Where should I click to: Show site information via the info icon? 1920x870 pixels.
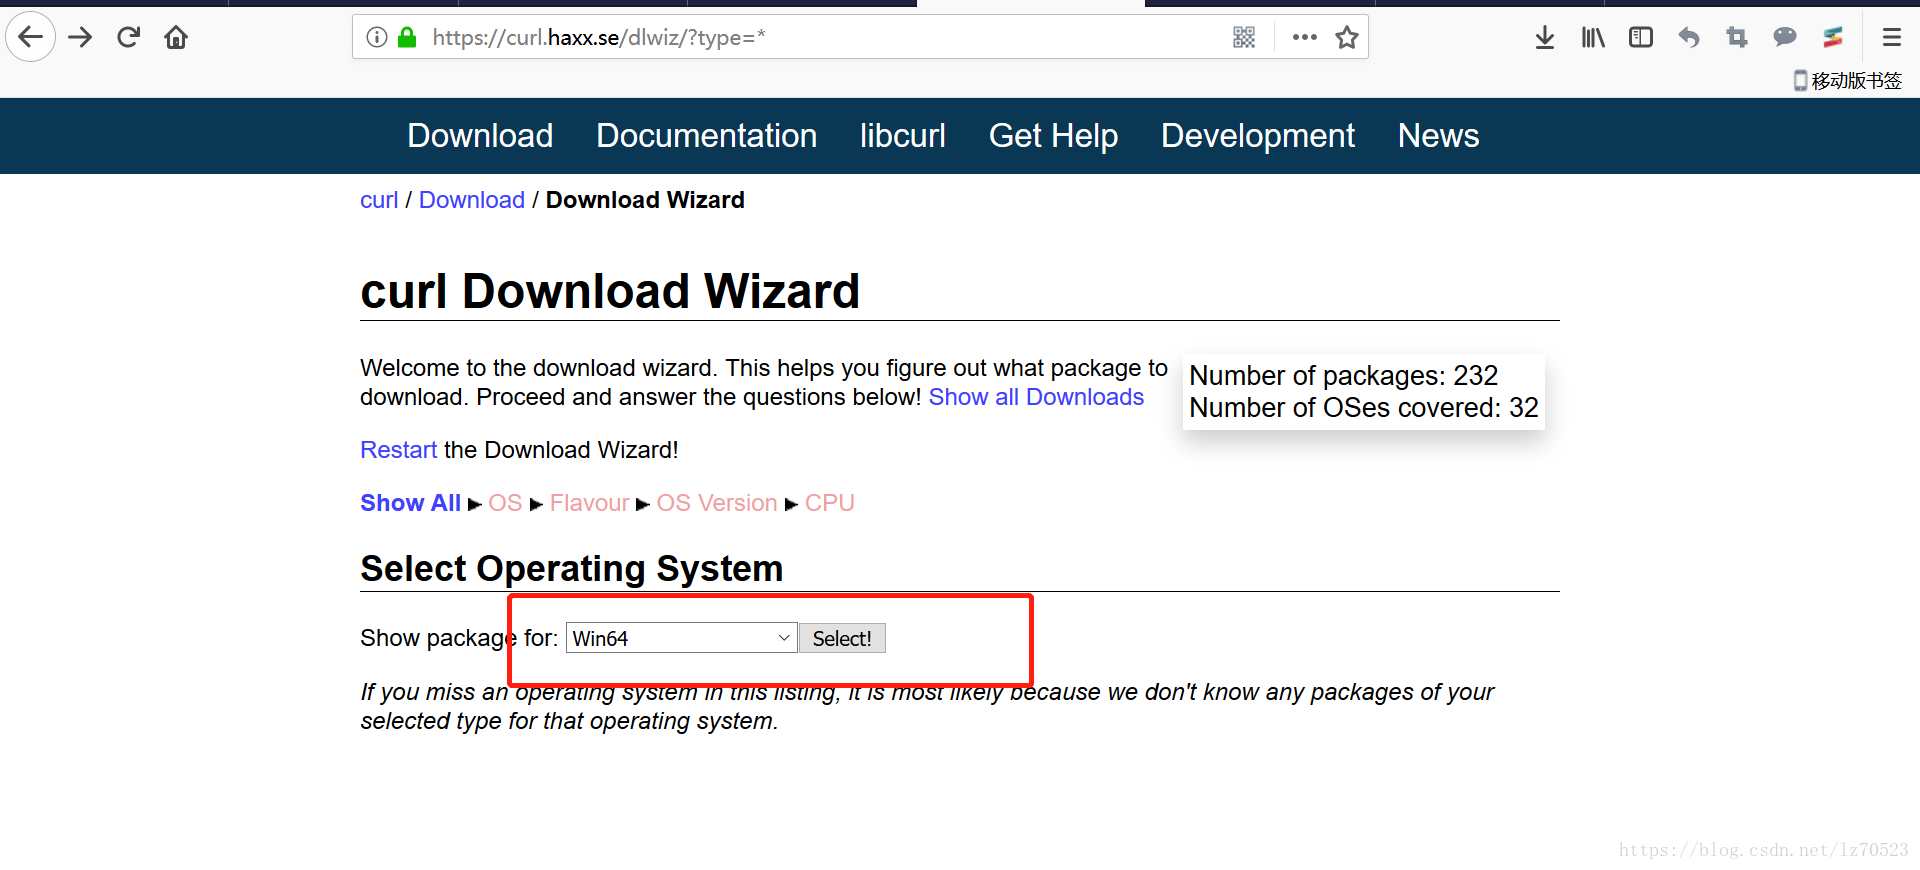point(377,37)
